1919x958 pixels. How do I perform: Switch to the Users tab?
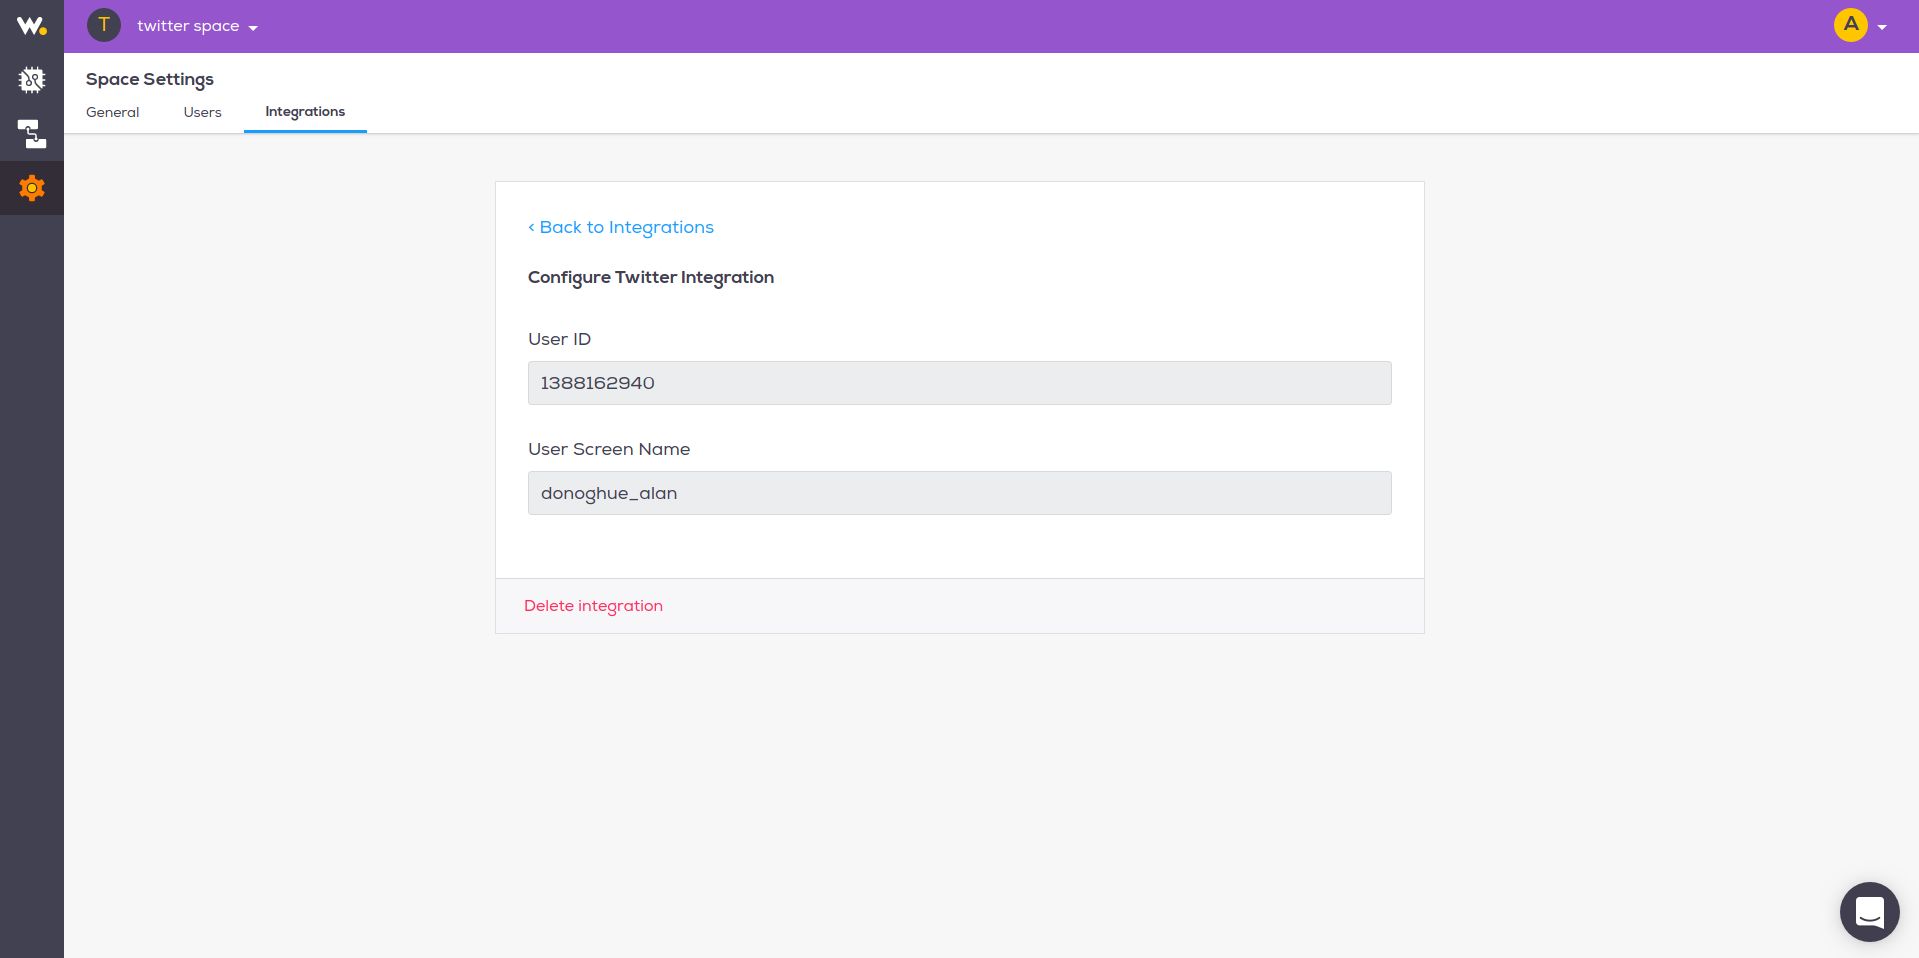tap(203, 112)
